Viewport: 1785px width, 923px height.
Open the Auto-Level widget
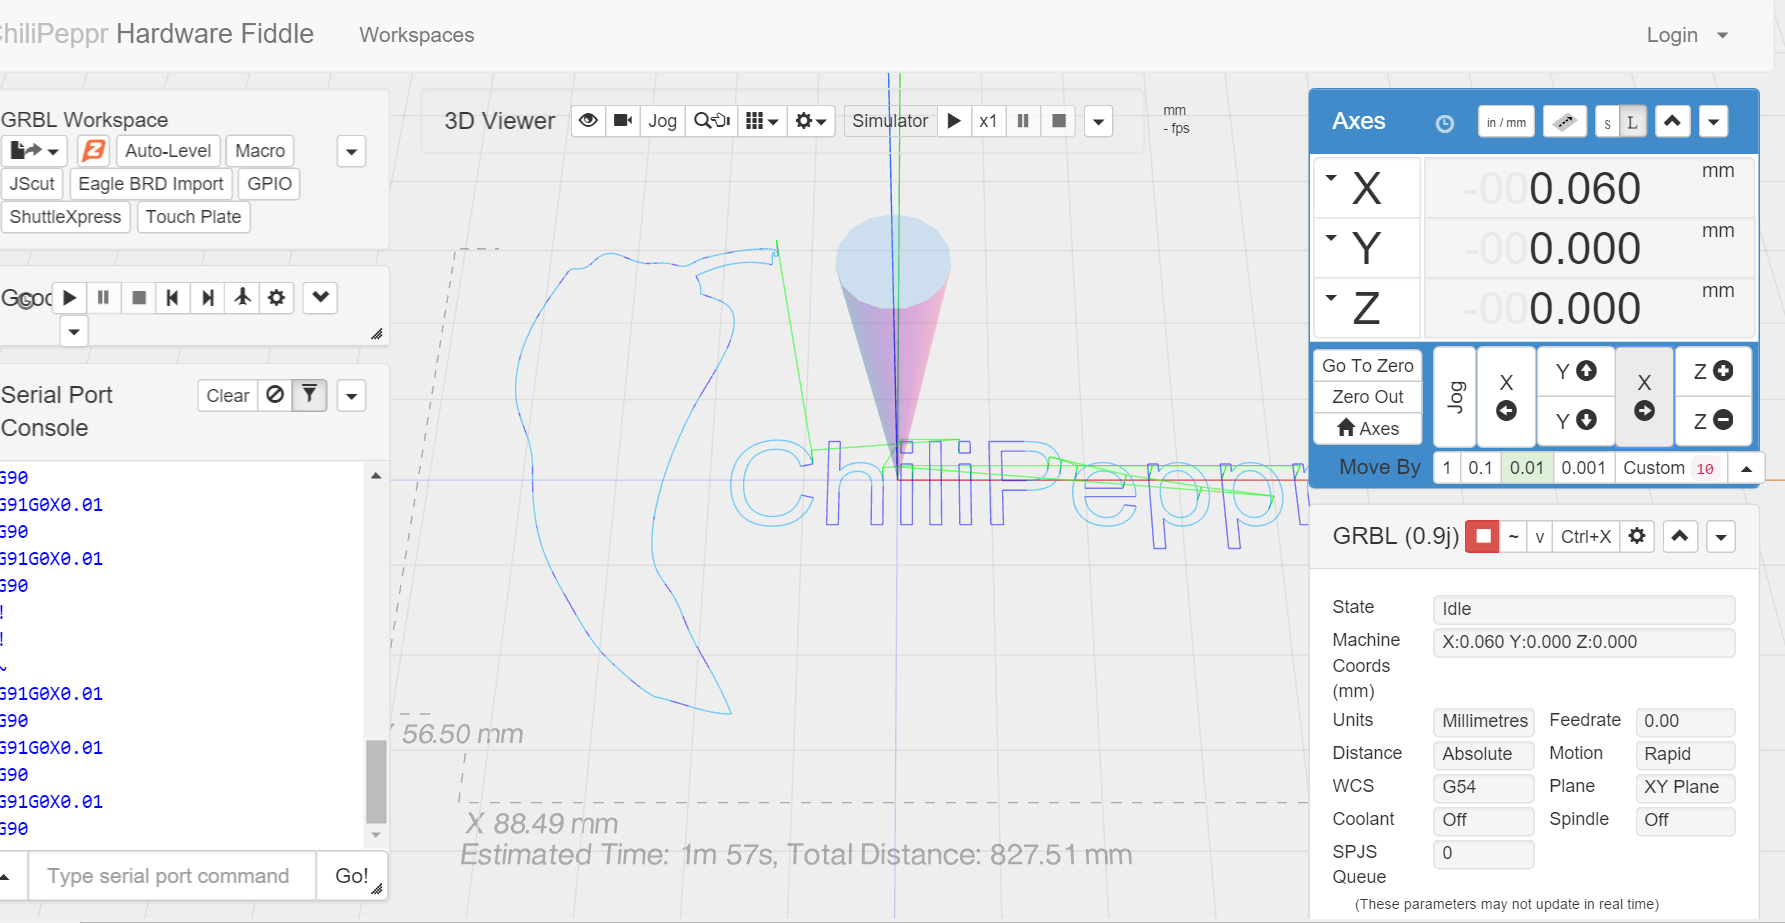pos(168,151)
